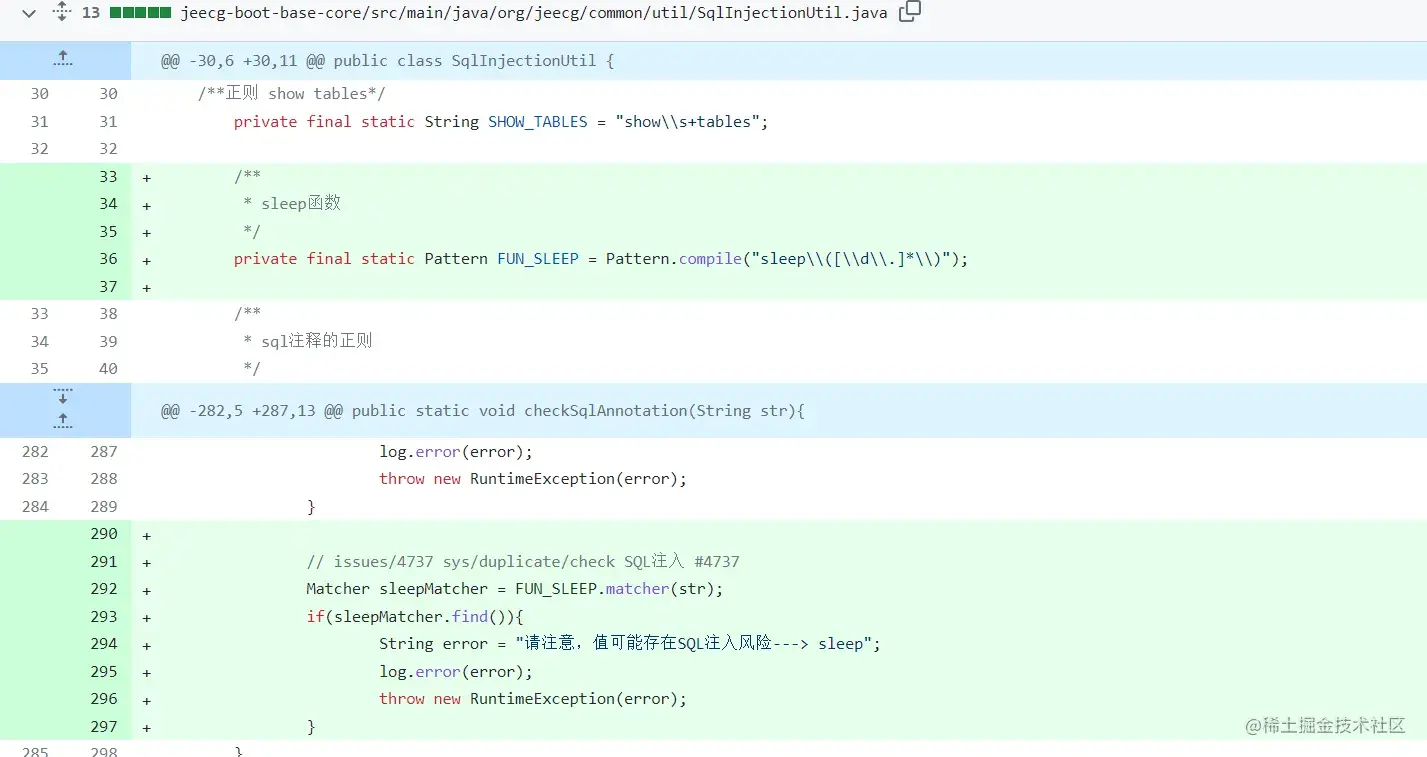Click the '// issues/4737 sys/duplicate/check' comment
This screenshot has height=757, width=1427.
pyautogui.click(x=523, y=562)
